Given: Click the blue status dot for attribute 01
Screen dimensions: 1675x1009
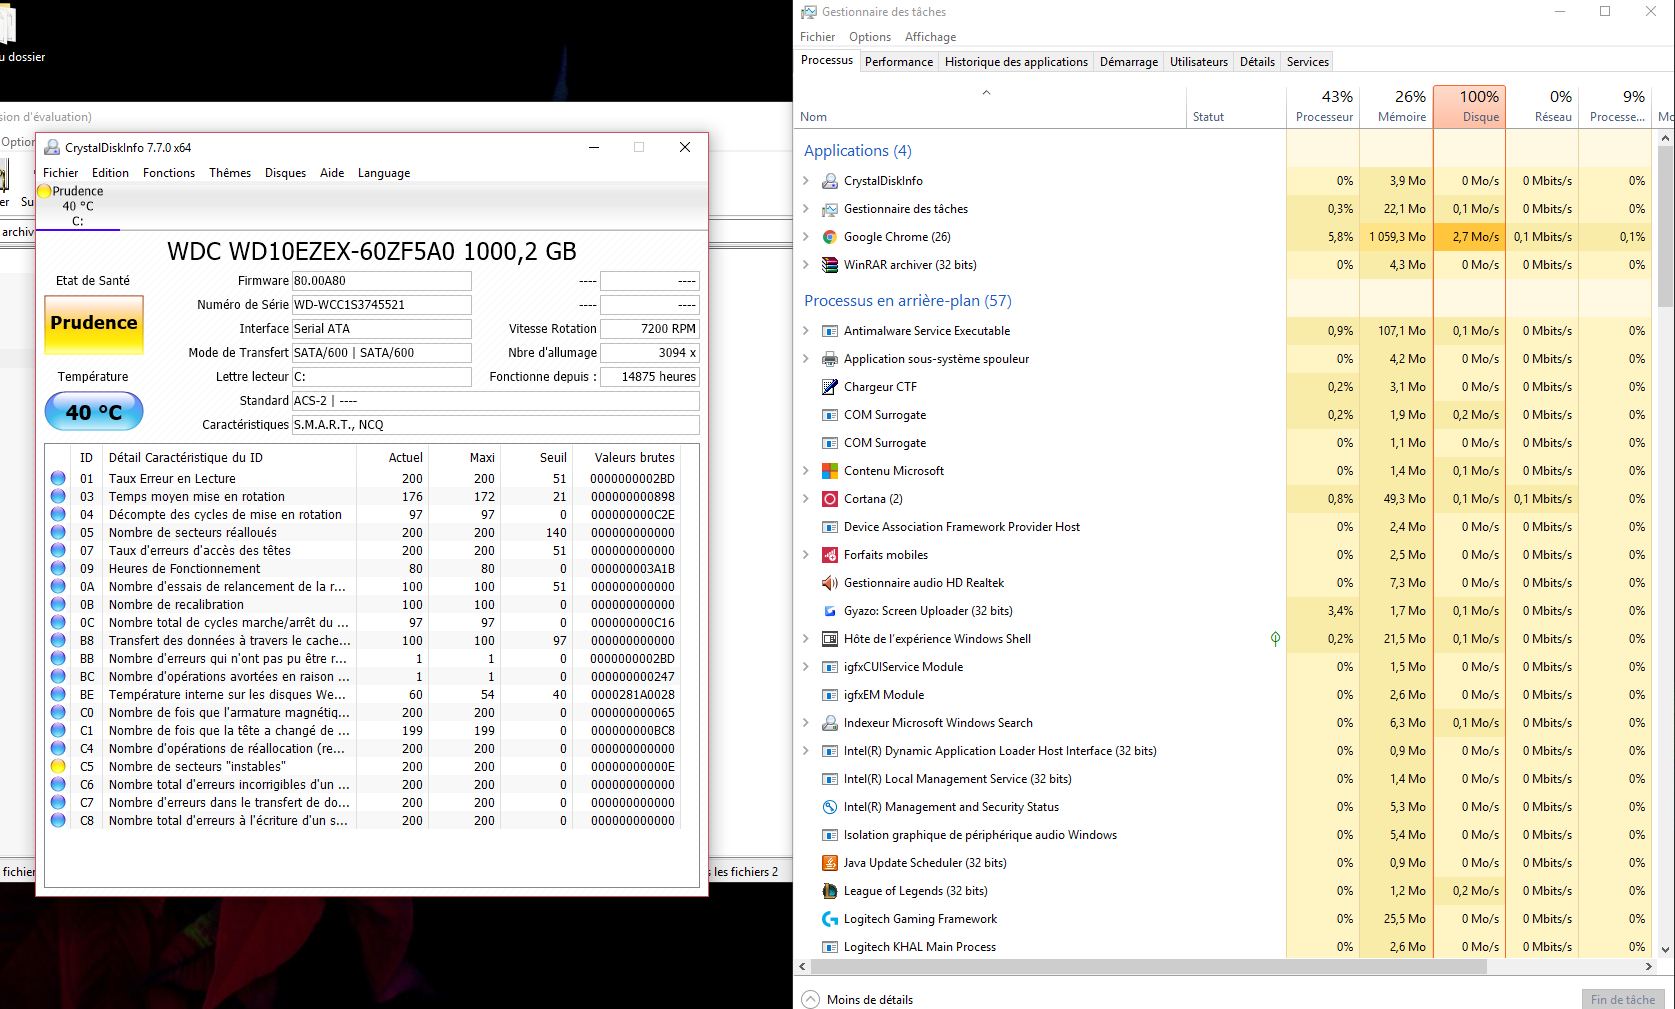Looking at the screenshot, I should (58, 479).
